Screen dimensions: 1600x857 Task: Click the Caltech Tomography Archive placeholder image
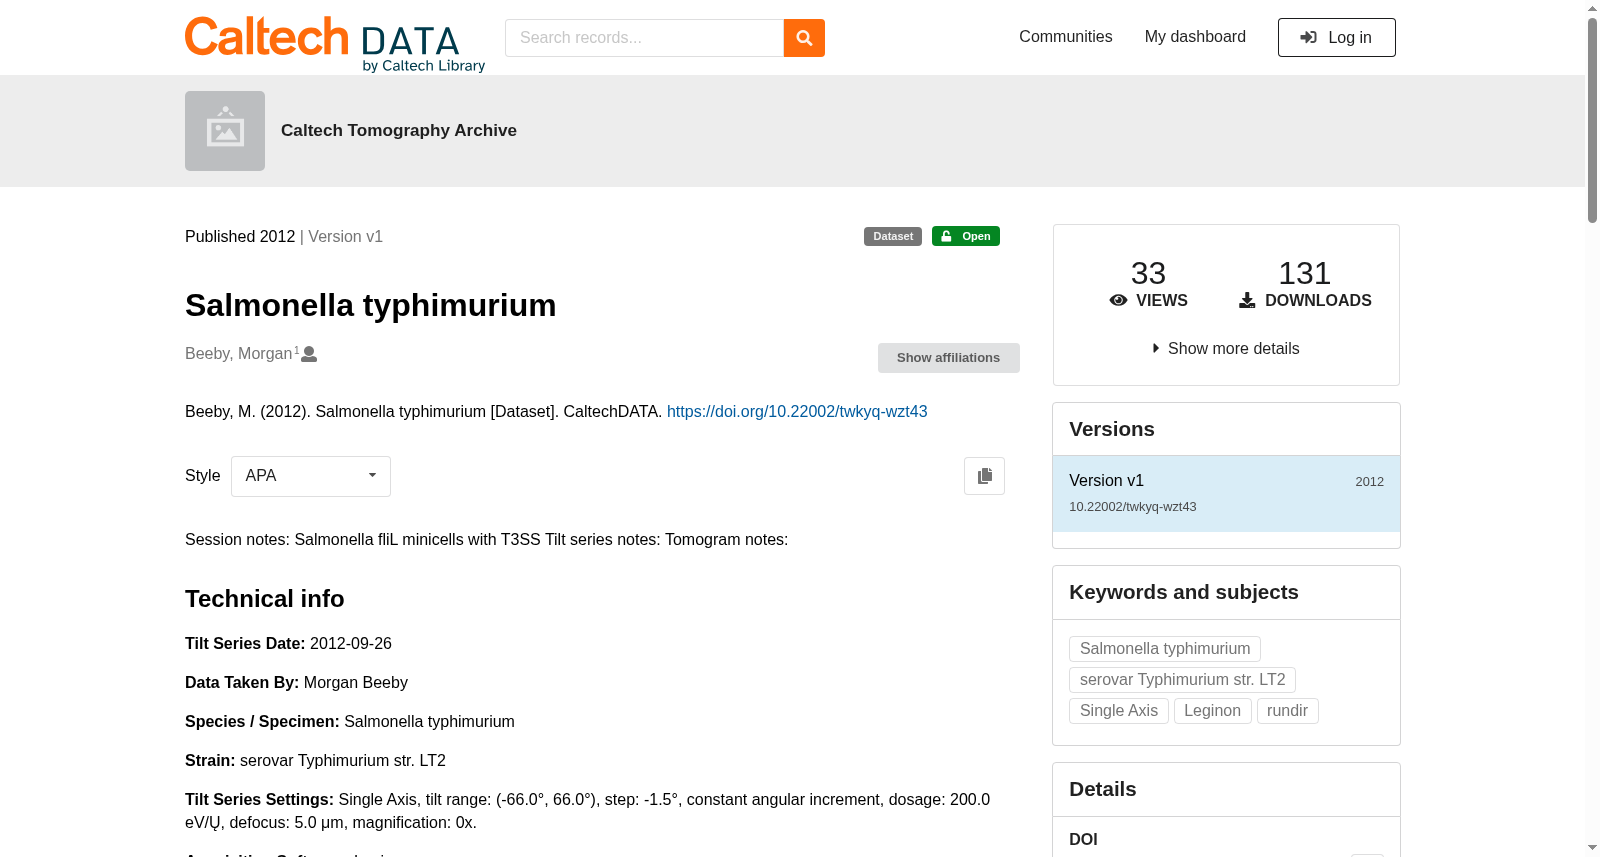225,131
